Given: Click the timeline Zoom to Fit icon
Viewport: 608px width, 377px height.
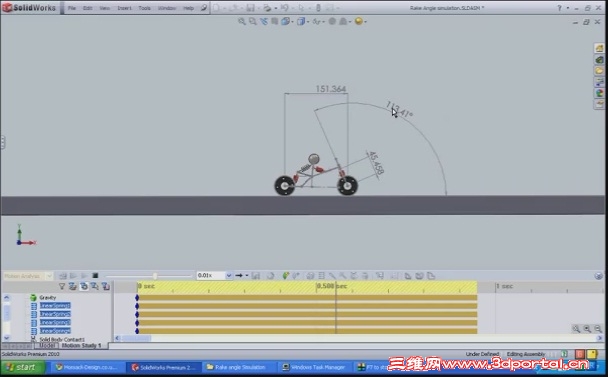Looking at the screenshot, I should coord(577,329).
